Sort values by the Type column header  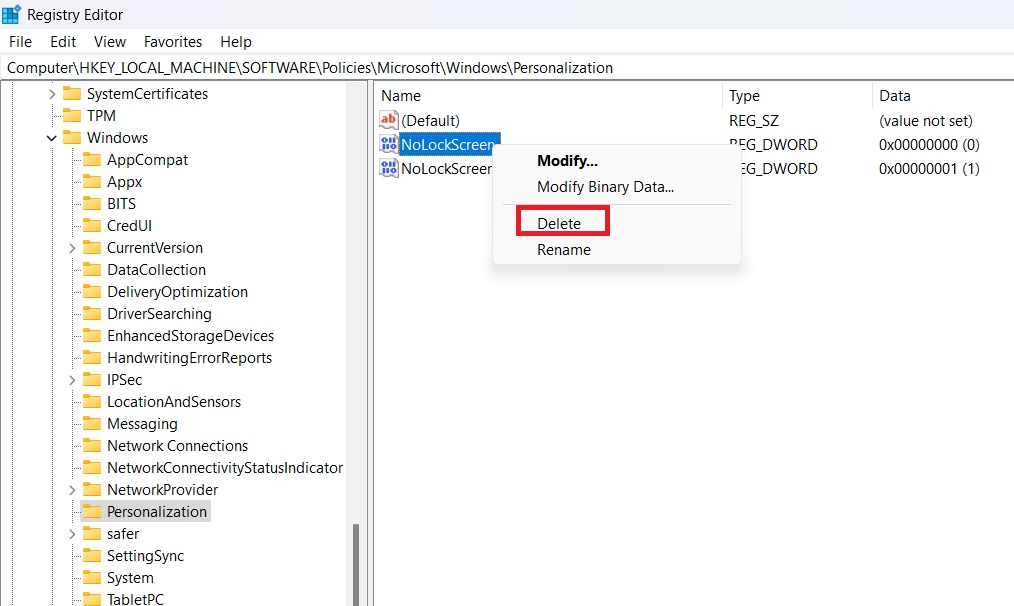(x=743, y=95)
